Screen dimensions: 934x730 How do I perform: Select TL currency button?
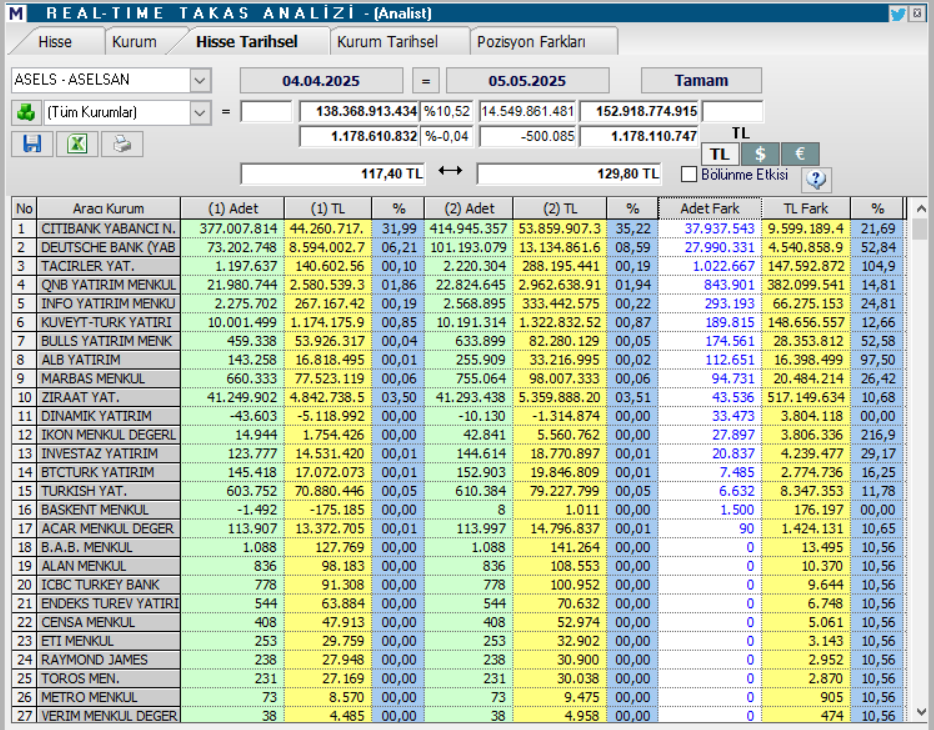(x=719, y=154)
